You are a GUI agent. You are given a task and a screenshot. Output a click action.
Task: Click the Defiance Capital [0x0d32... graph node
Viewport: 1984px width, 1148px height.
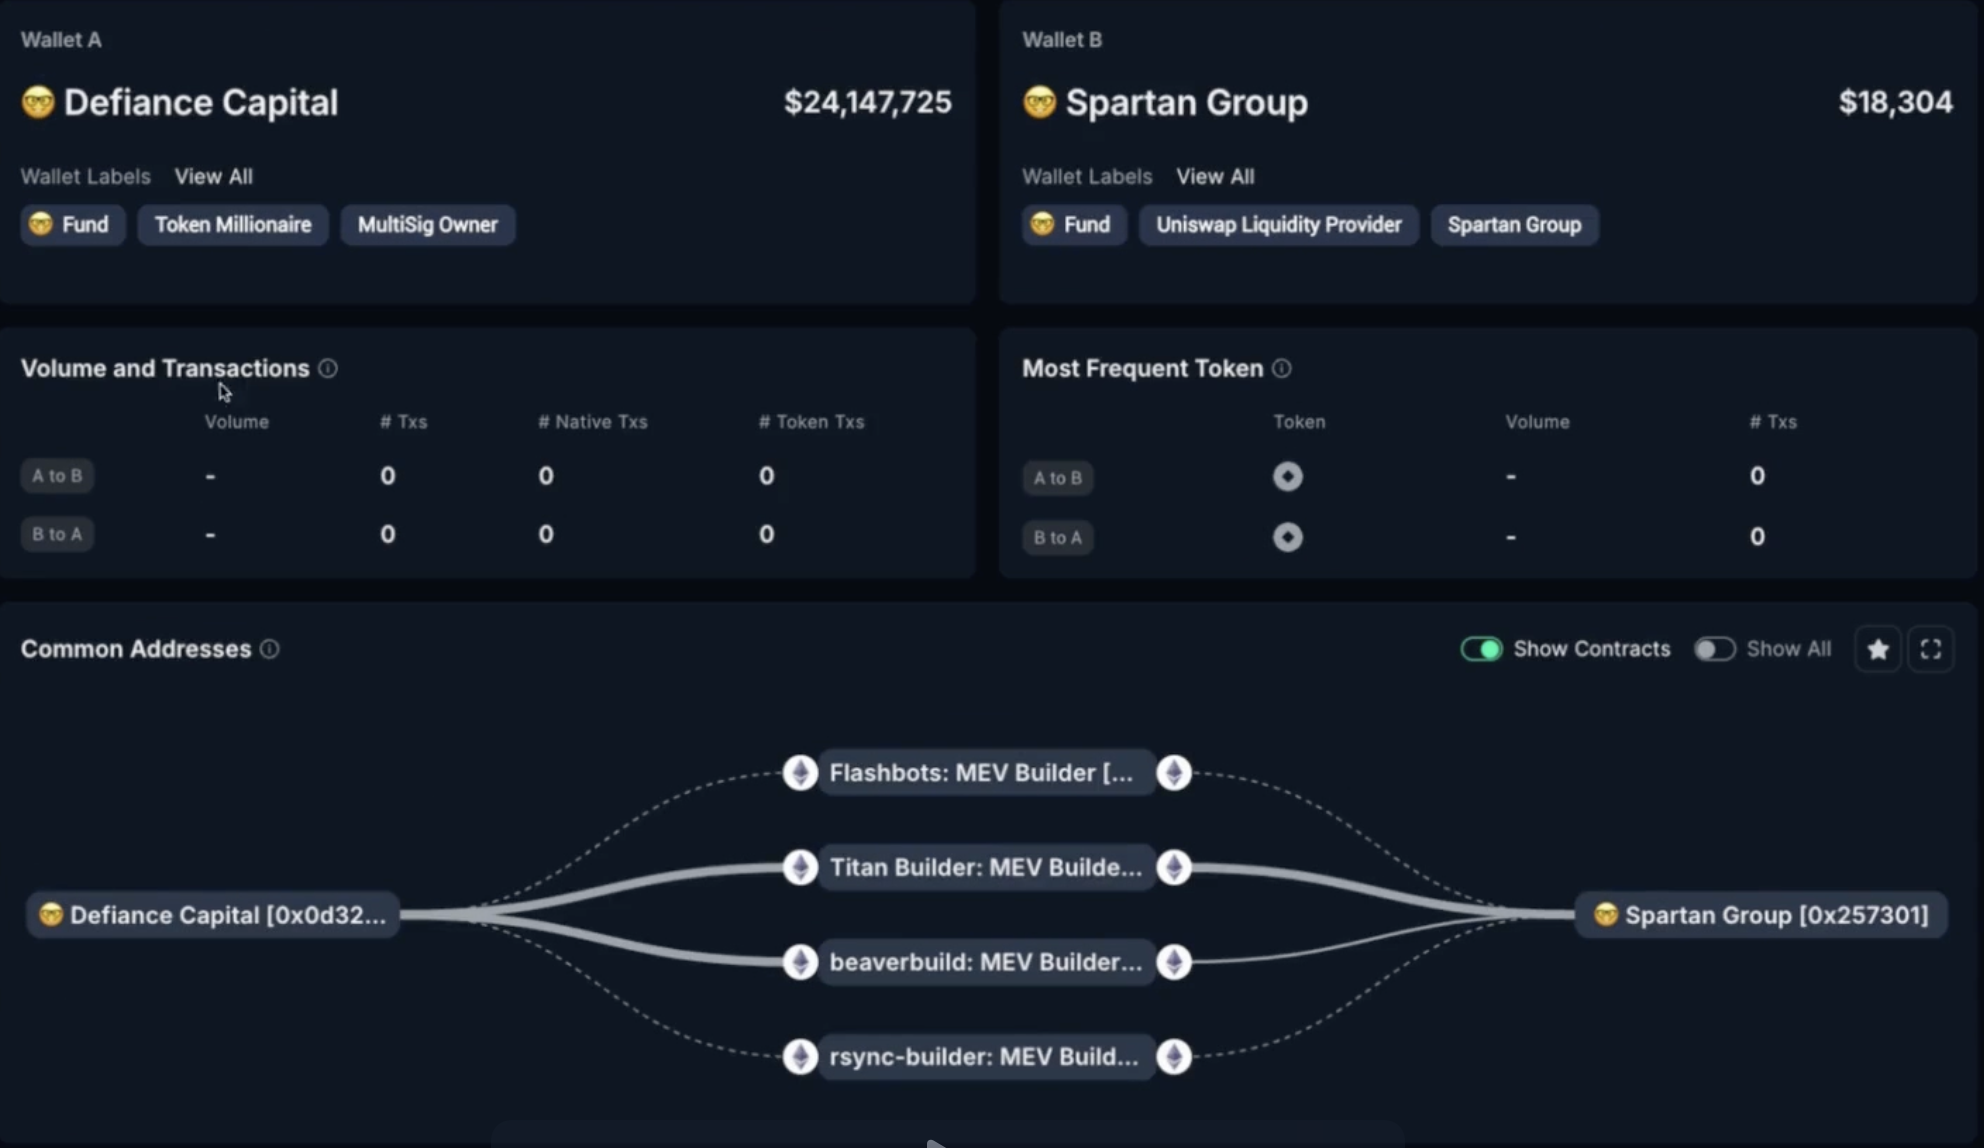tap(213, 915)
